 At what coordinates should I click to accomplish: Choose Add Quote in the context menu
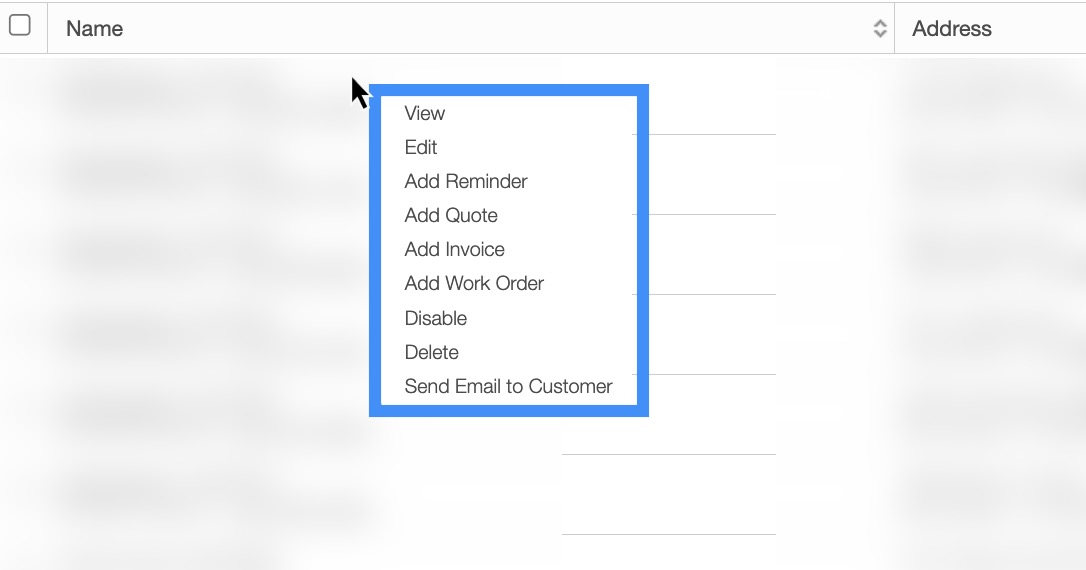(451, 215)
